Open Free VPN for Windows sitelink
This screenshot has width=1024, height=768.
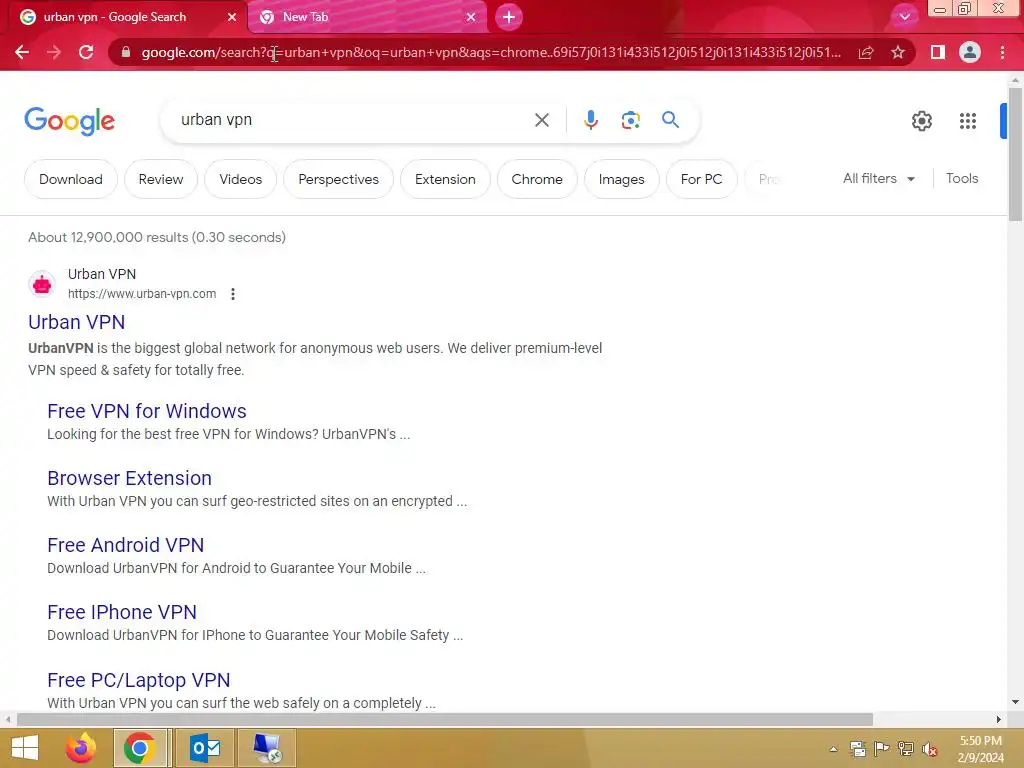coord(147,411)
